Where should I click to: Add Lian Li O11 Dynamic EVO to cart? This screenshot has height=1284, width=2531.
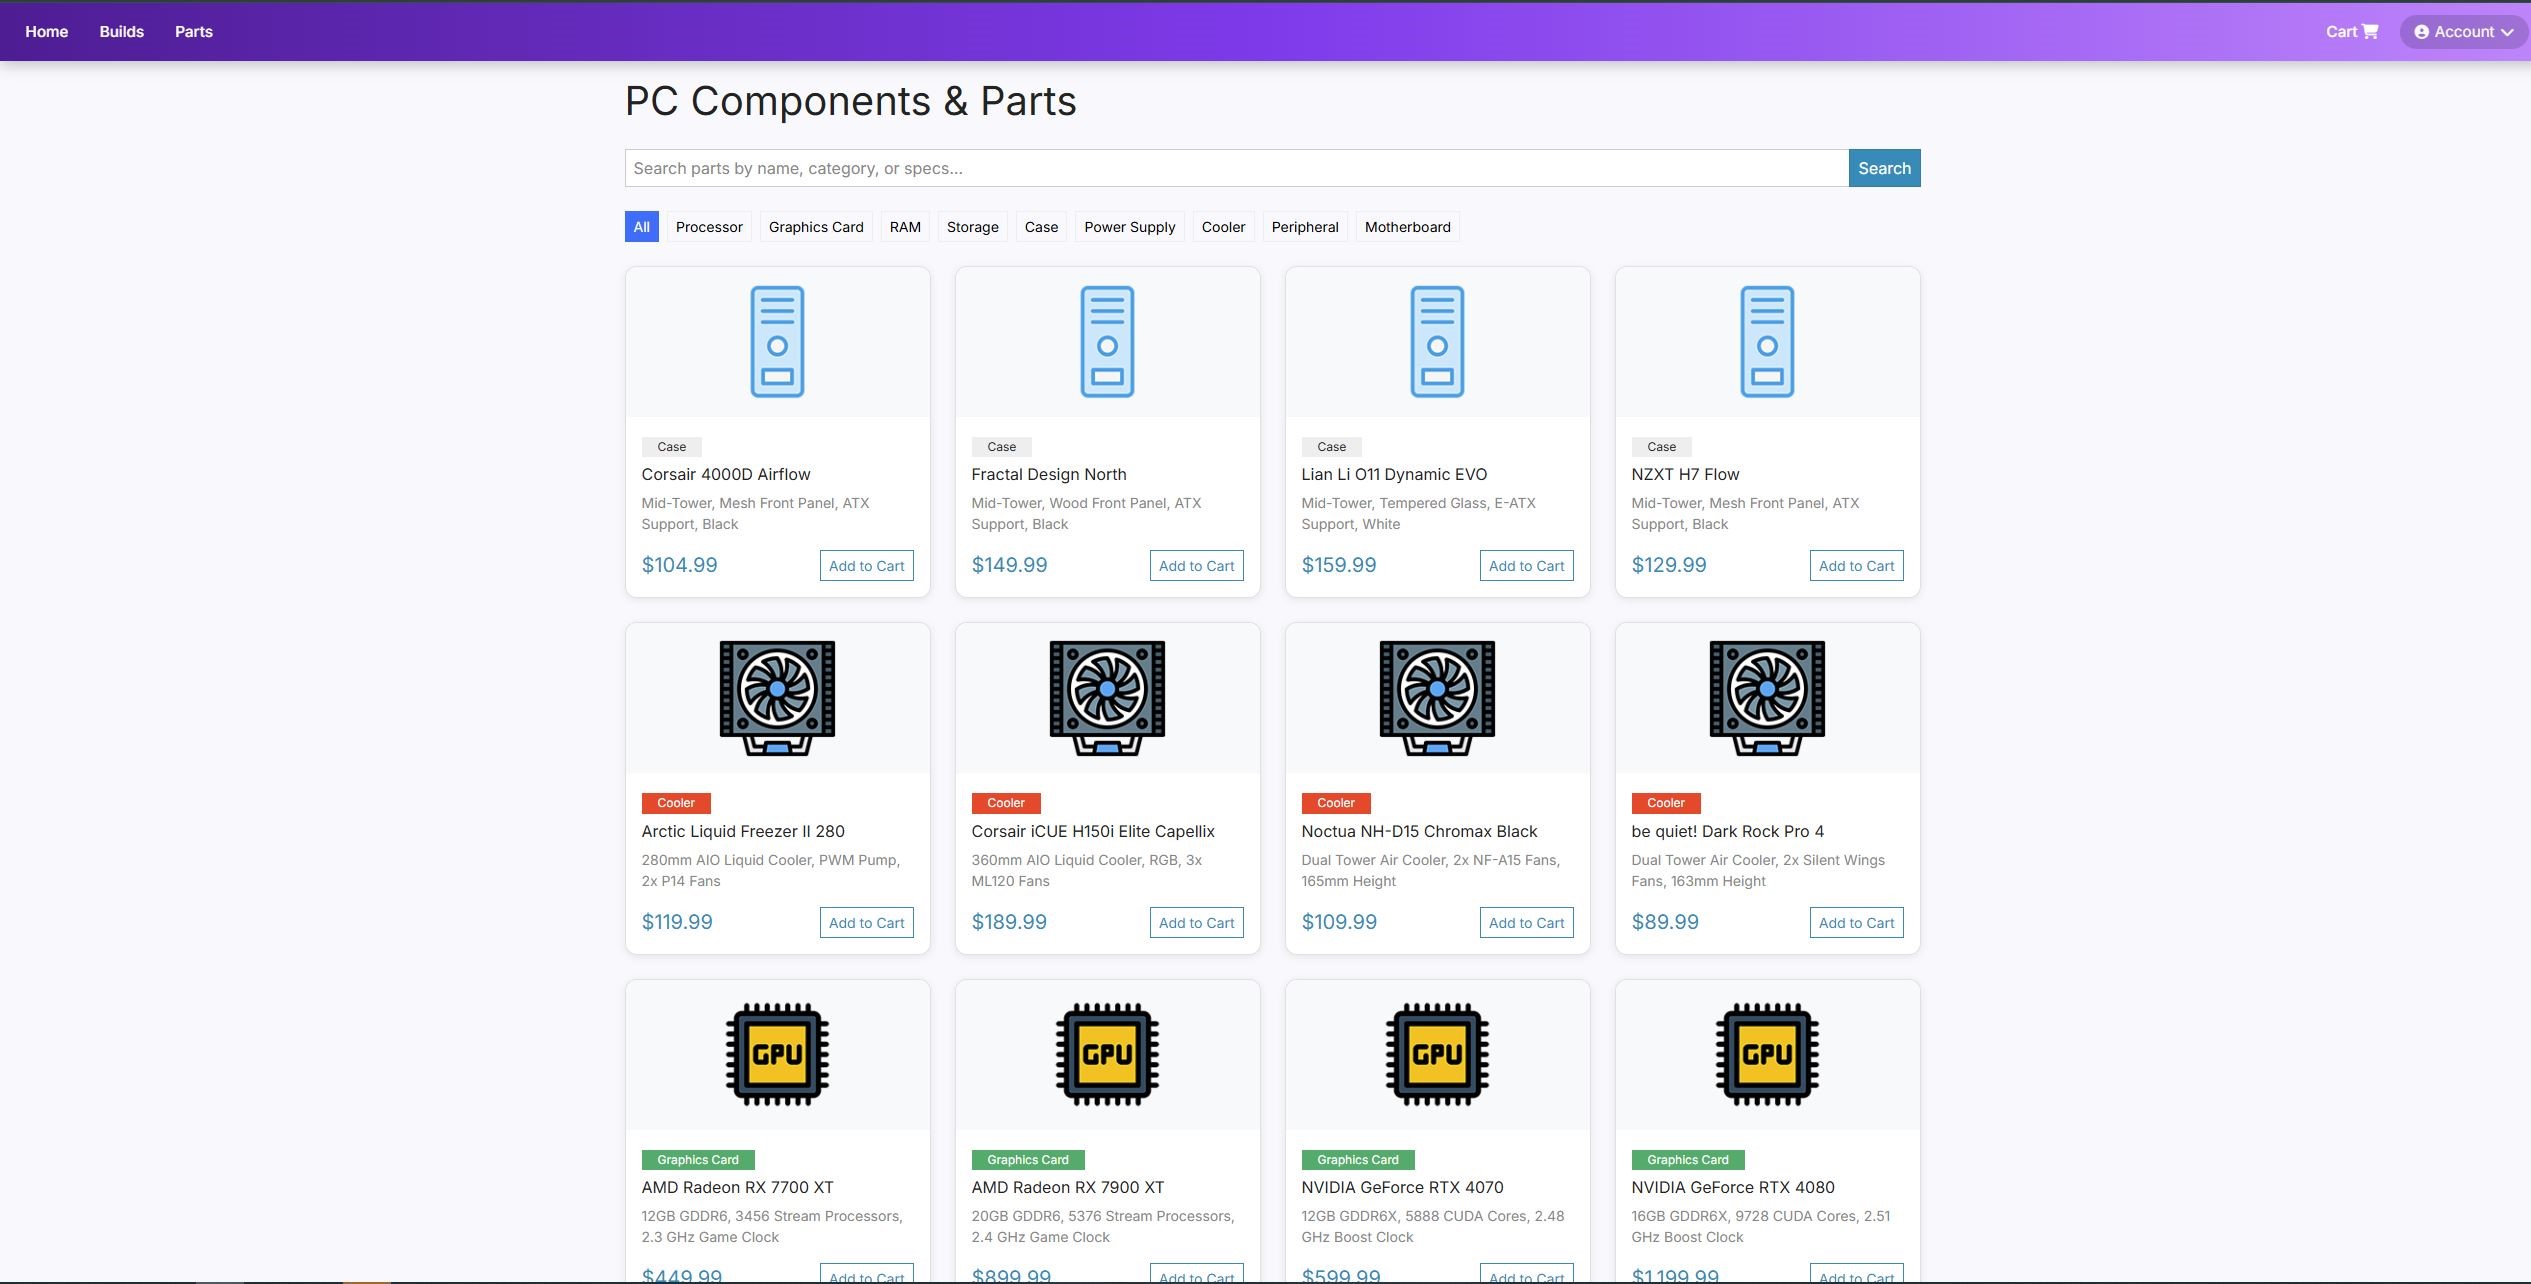1525,566
